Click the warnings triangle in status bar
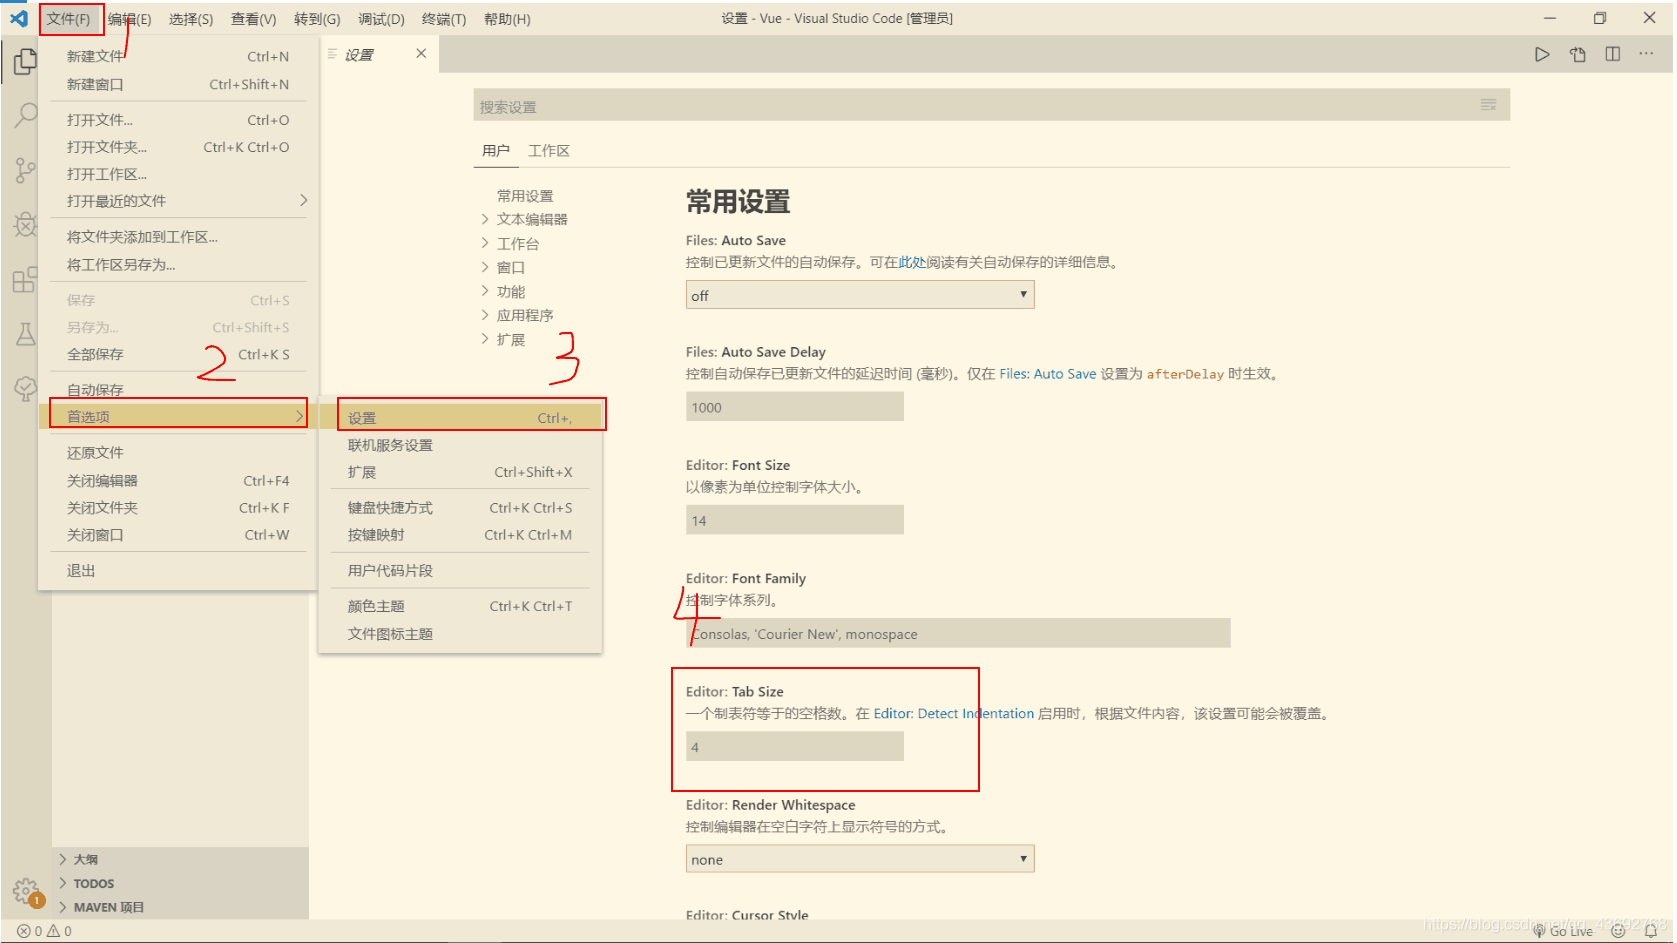Image resolution: width=1677 pixels, height=943 pixels. coord(53,931)
